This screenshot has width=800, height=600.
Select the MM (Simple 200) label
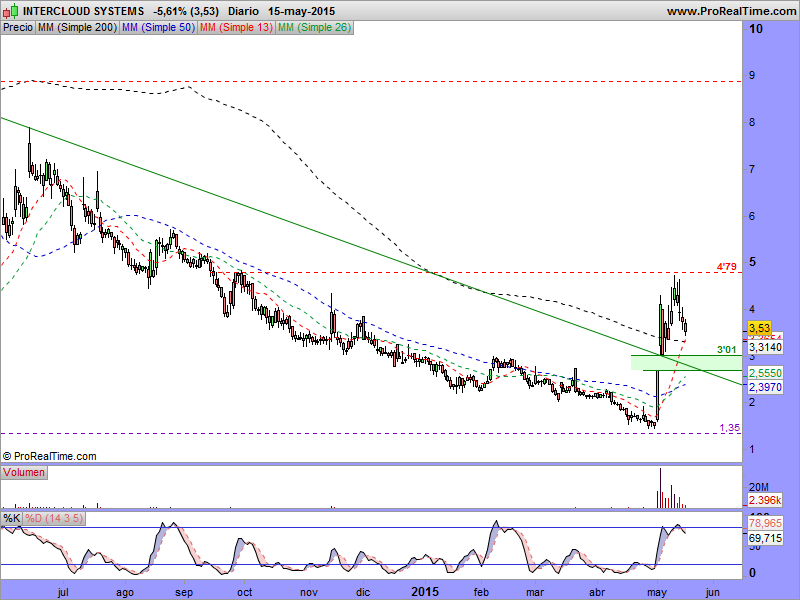pos(77,28)
